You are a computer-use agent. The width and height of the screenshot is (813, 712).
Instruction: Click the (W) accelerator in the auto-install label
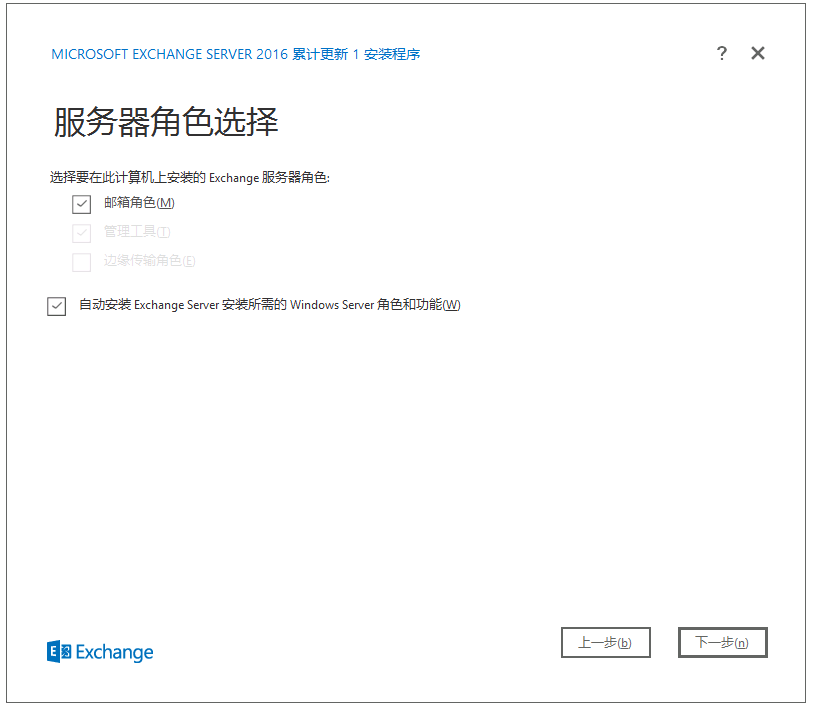pyautogui.click(x=451, y=305)
